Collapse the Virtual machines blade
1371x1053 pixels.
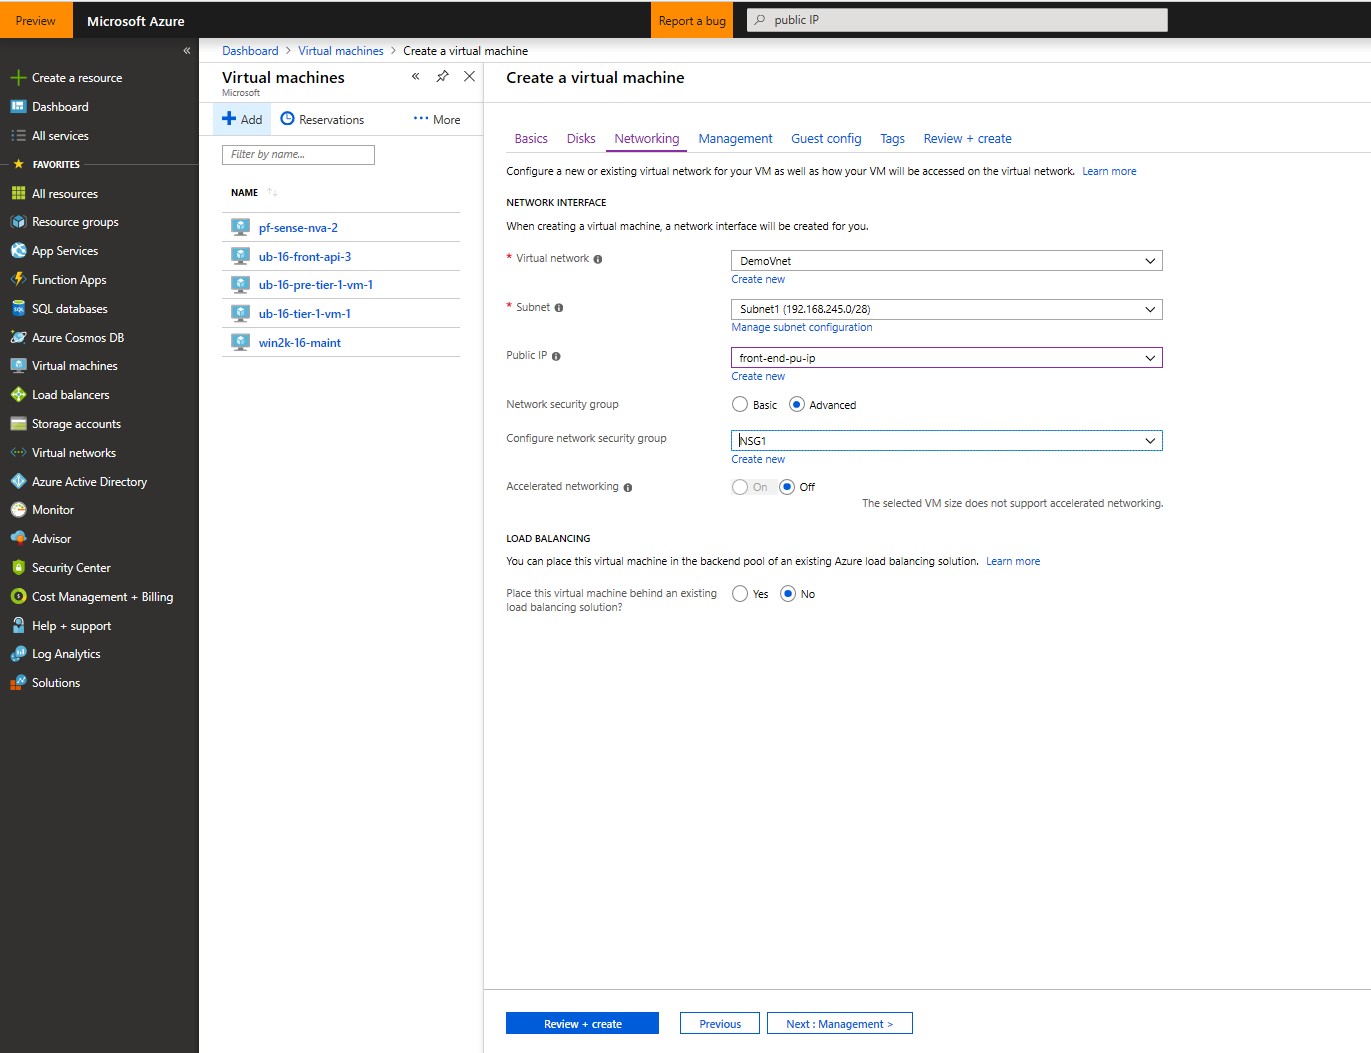(x=415, y=76)
